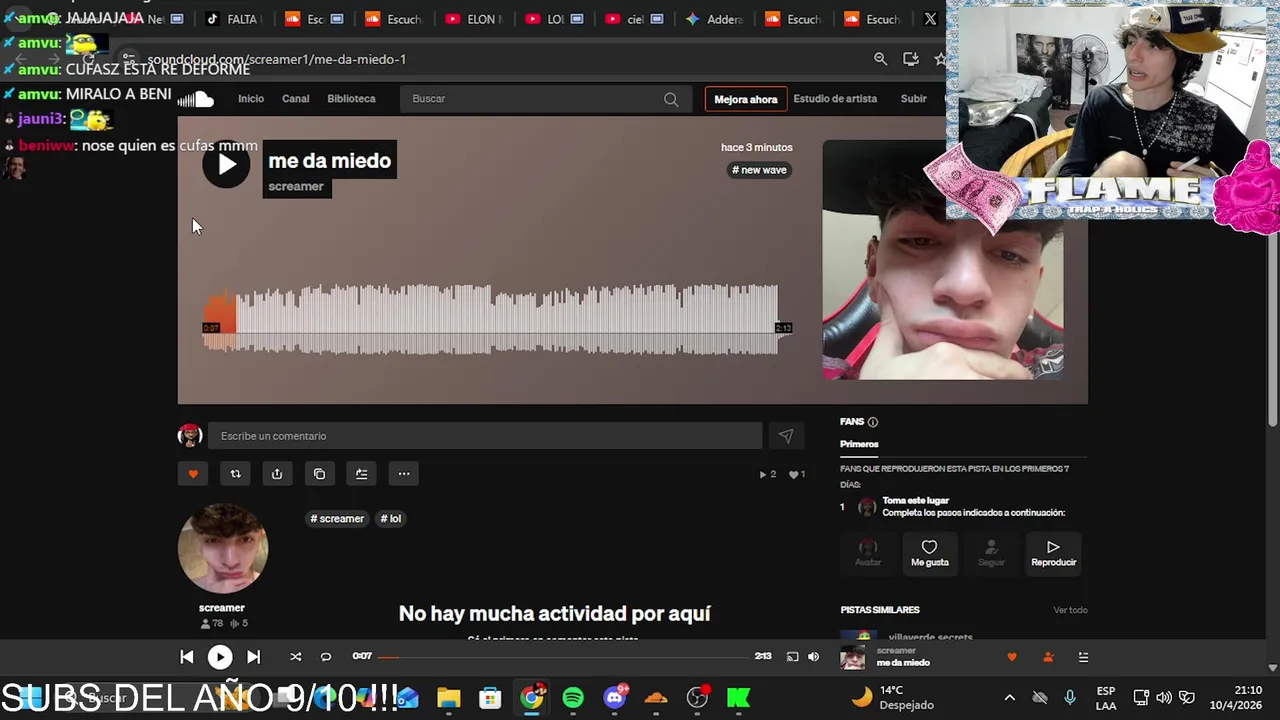This screenshot has width=1280, height=720.
Task: Click the 'screamer' name below the avatar
Action: [222, 608]
